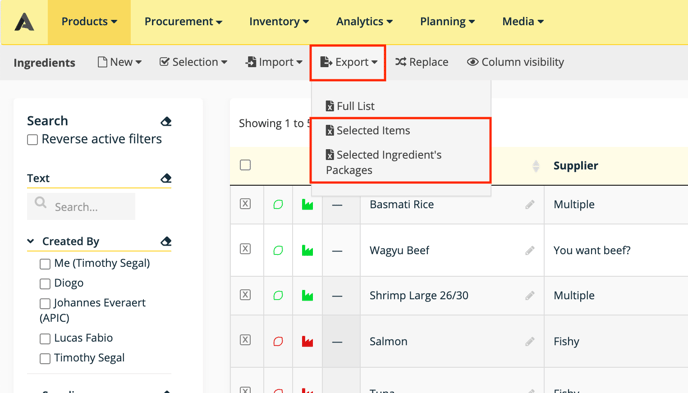Click Shrimp Large green status circle
Screen dimensions: 688x393
(278, 296)
